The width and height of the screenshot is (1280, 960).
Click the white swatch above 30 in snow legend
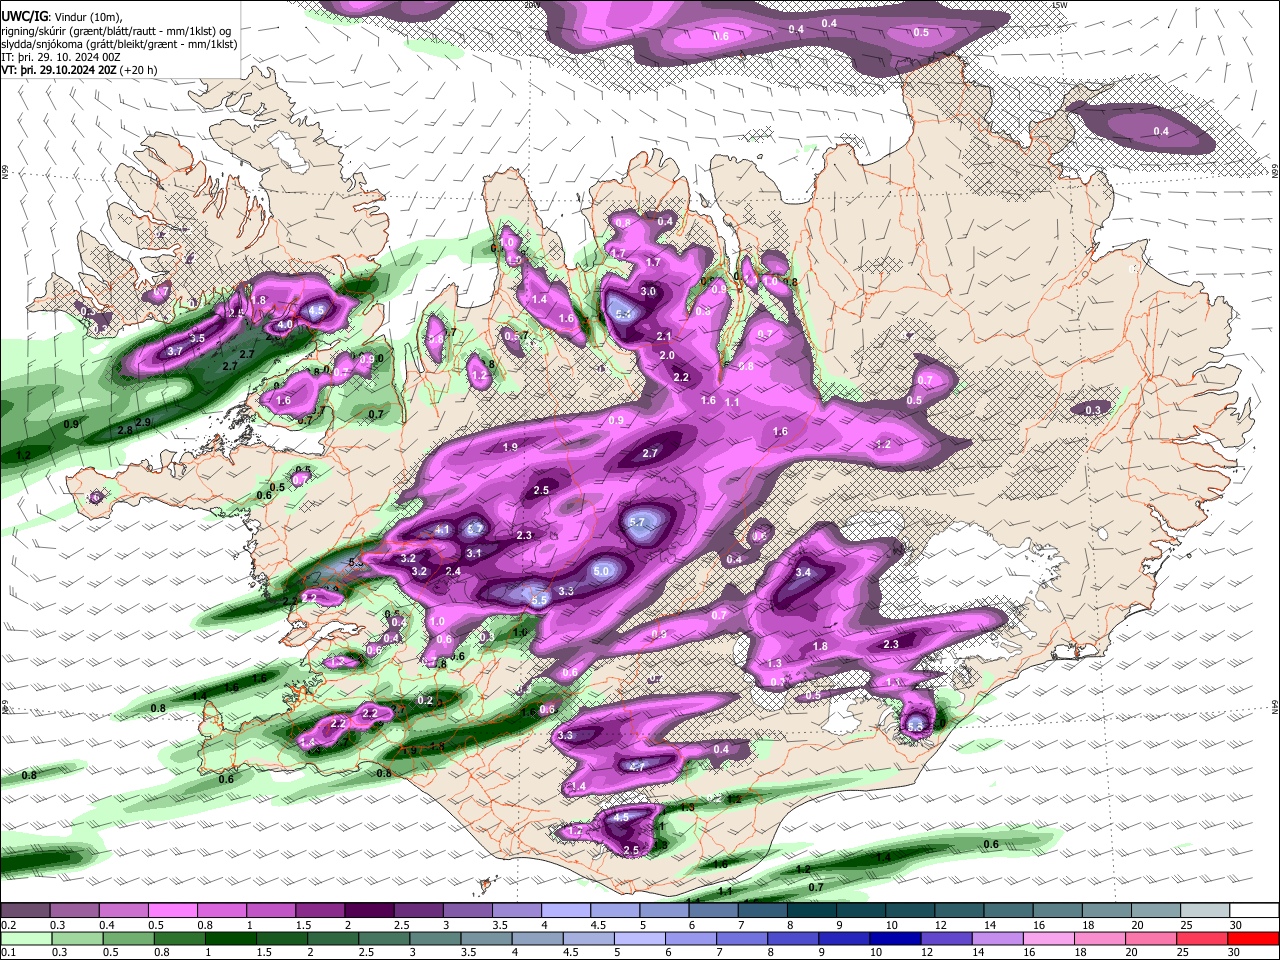(x=1253, y=911)
